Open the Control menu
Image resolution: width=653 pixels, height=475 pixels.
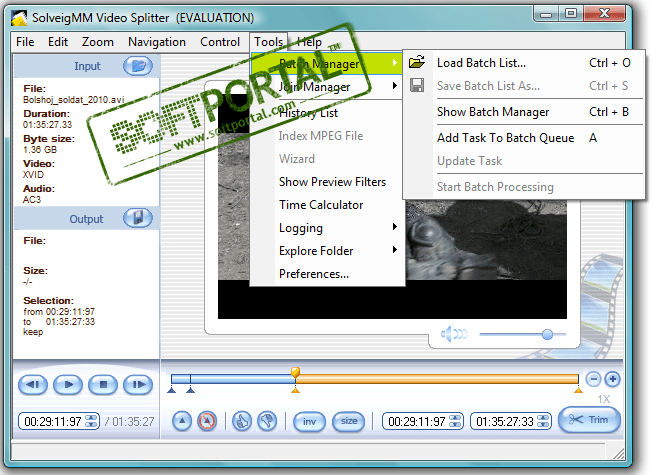(x=220, y=42)
